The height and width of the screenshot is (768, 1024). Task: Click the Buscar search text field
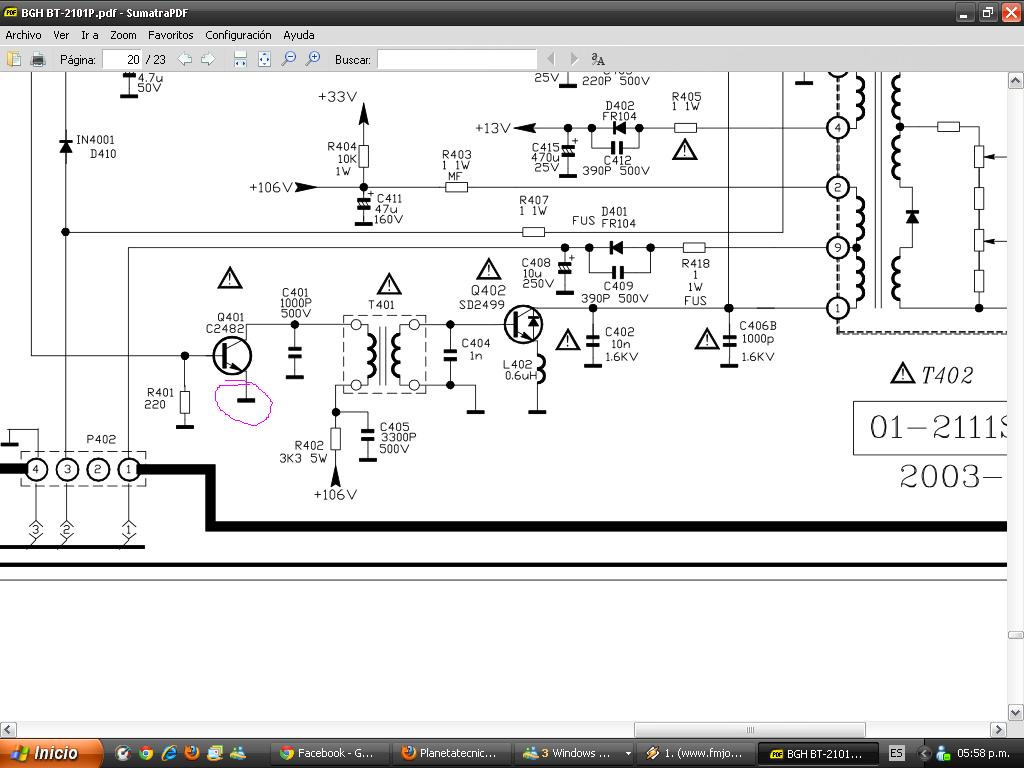pyautogui.click(x=457, y=59)
